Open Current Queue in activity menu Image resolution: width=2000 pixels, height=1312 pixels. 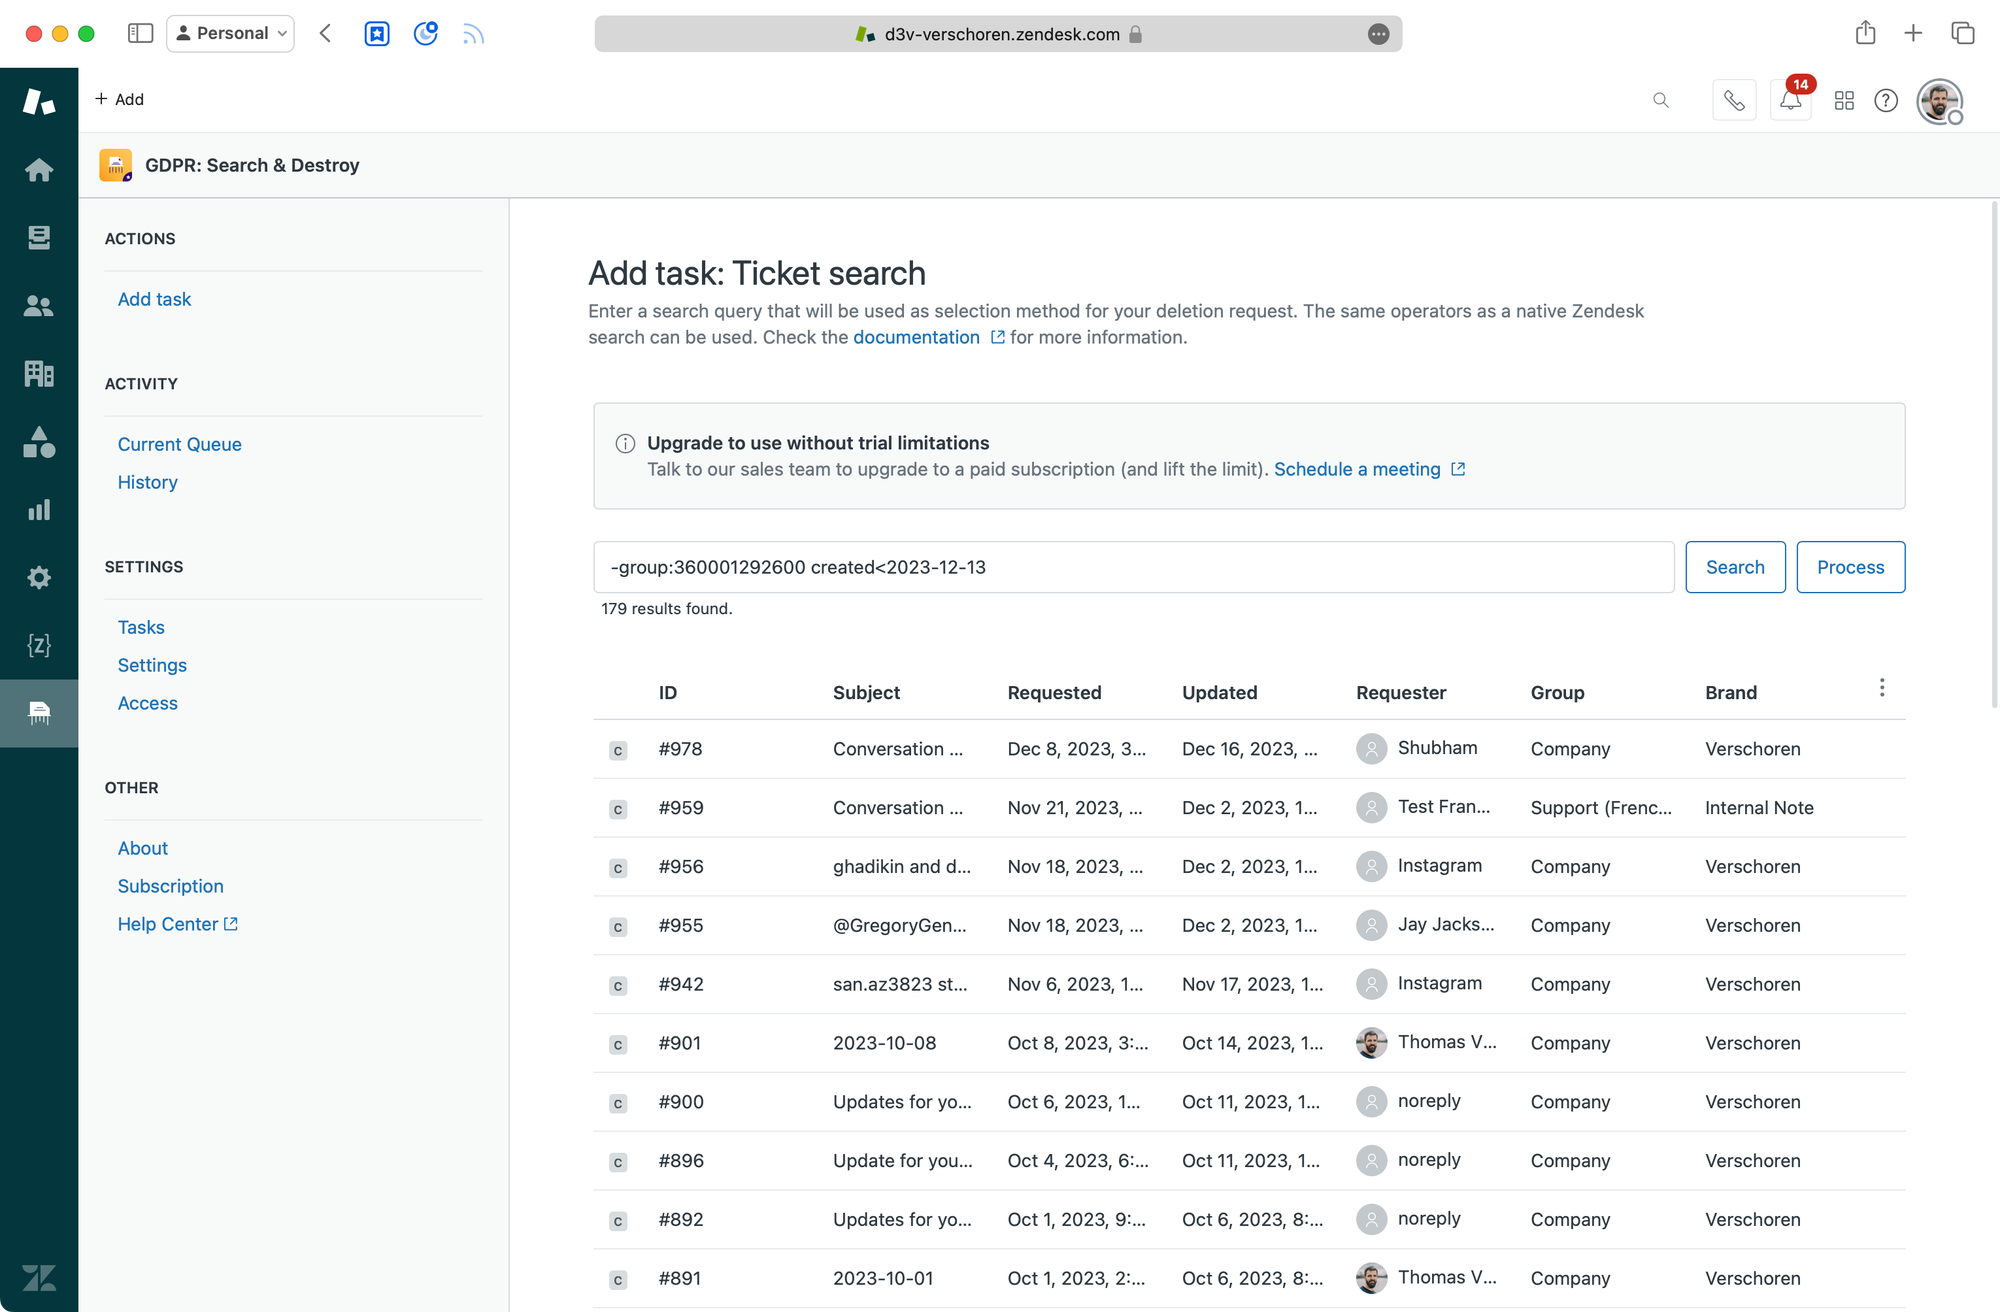click(x=179, y=444)
